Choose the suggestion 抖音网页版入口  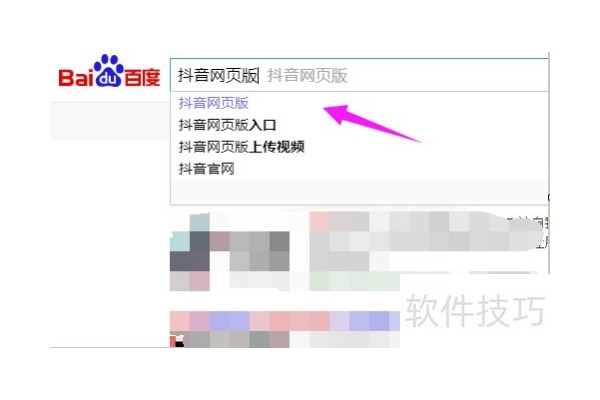coord(227,125)
